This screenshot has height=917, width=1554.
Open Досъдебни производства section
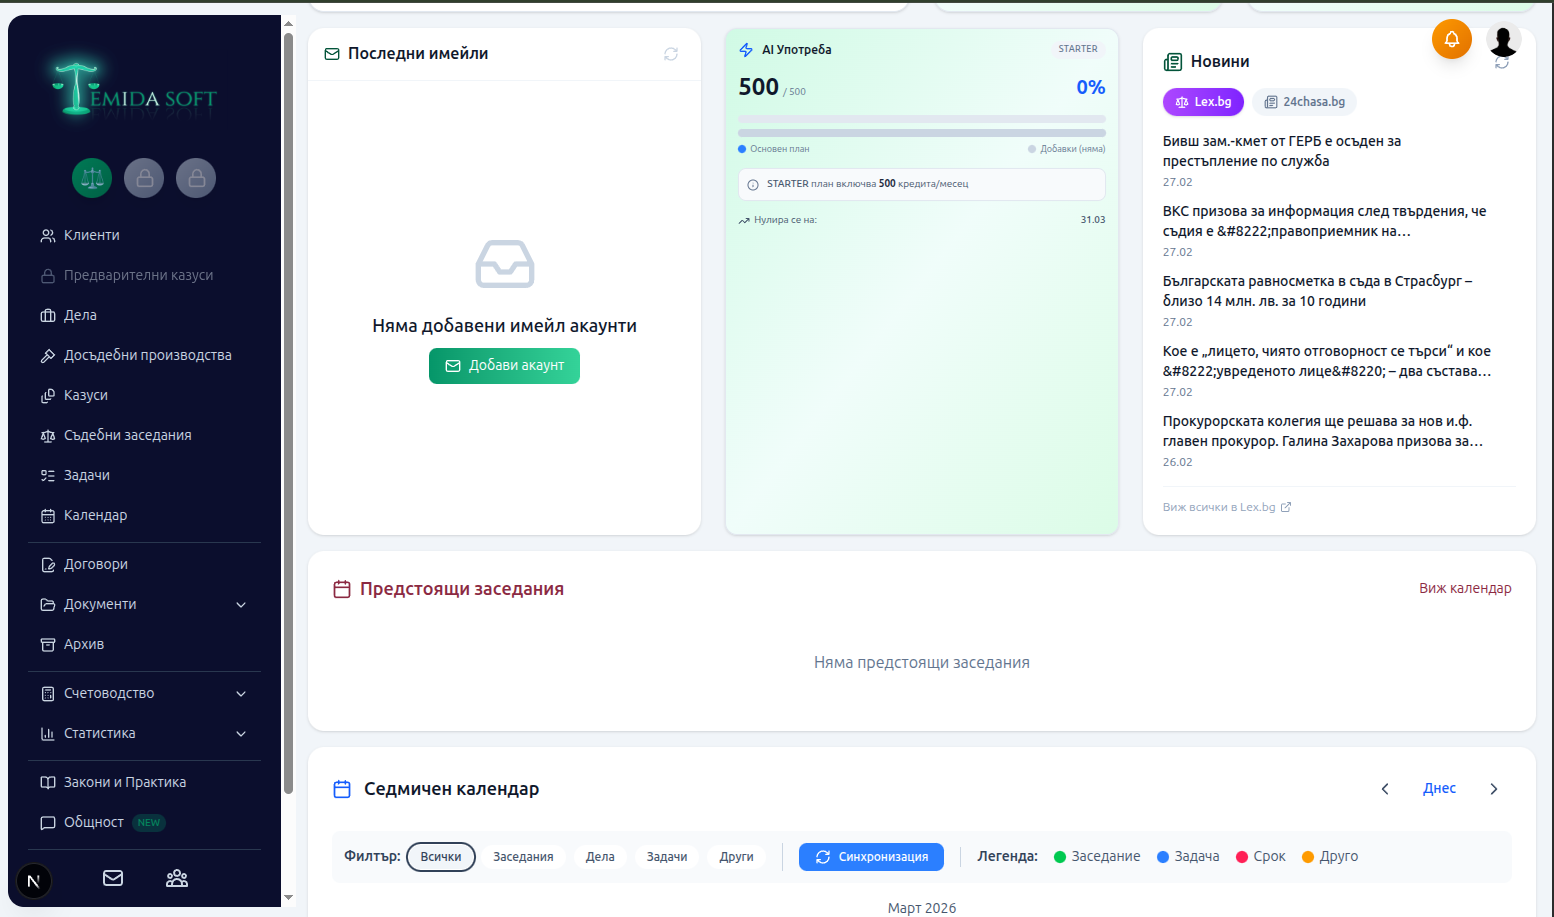pyautogui.click(x=145, y=355)
